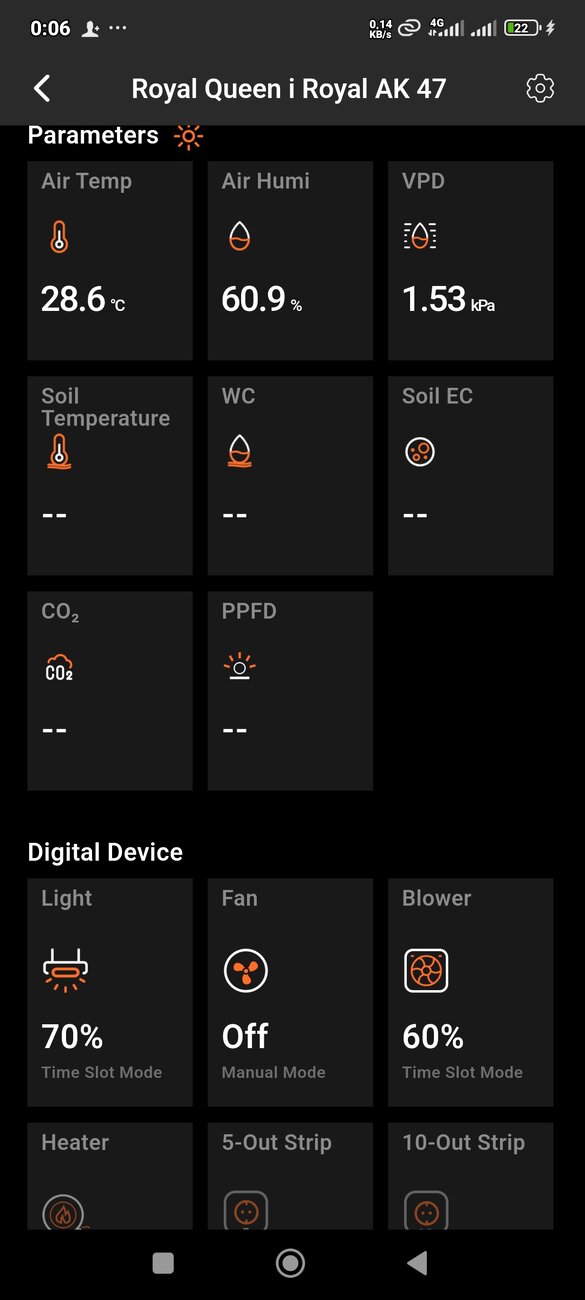The height and width of the screenshot is (1300, 585).
Task: Tap the orange sun icon beside Parameters
Action: point(188,136)
